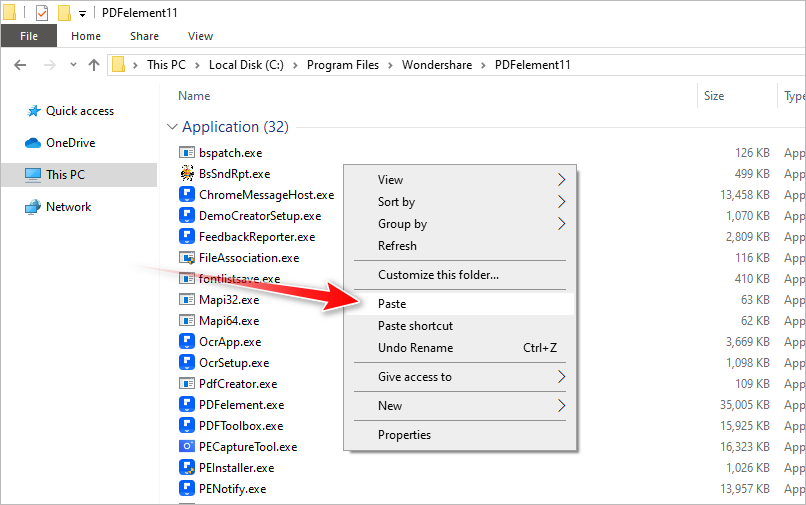Click the properties checkmark icon in title bar
This screenshot has height=505, width=806.
pos(41,13)
